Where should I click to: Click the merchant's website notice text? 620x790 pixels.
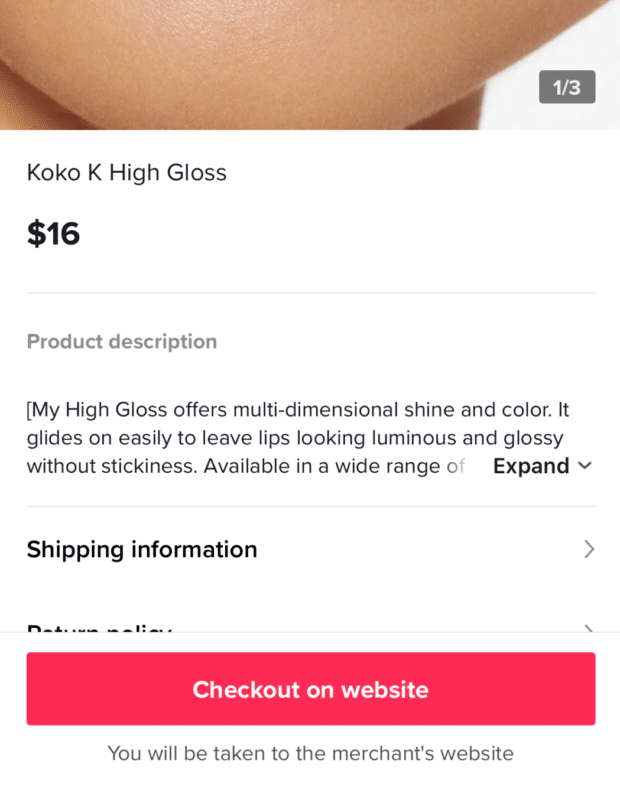click(x=310, y=753)
